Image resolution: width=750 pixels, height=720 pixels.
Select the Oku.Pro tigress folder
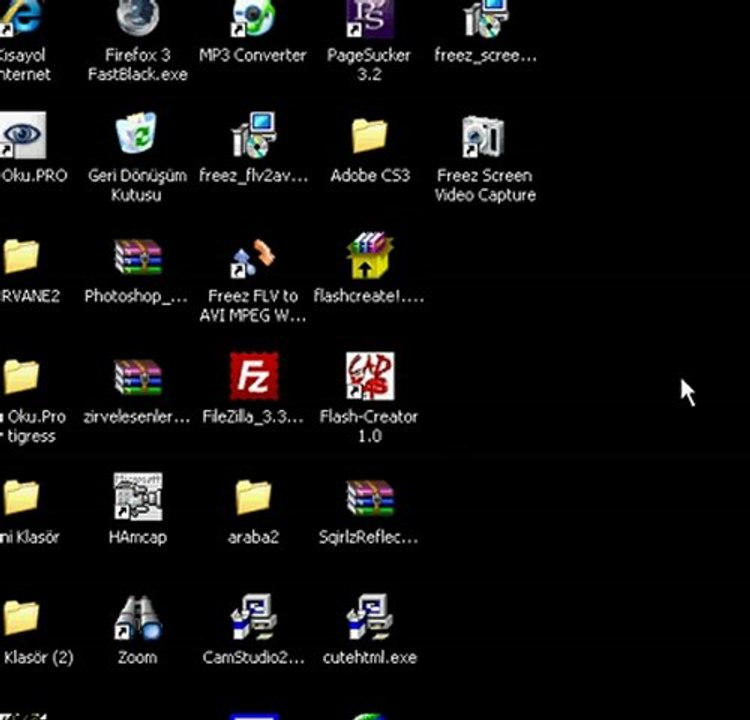click(21, 377)
